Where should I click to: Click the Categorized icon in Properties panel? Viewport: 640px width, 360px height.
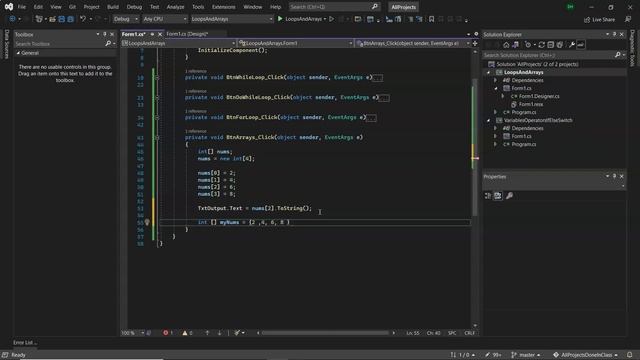point(488,196)
